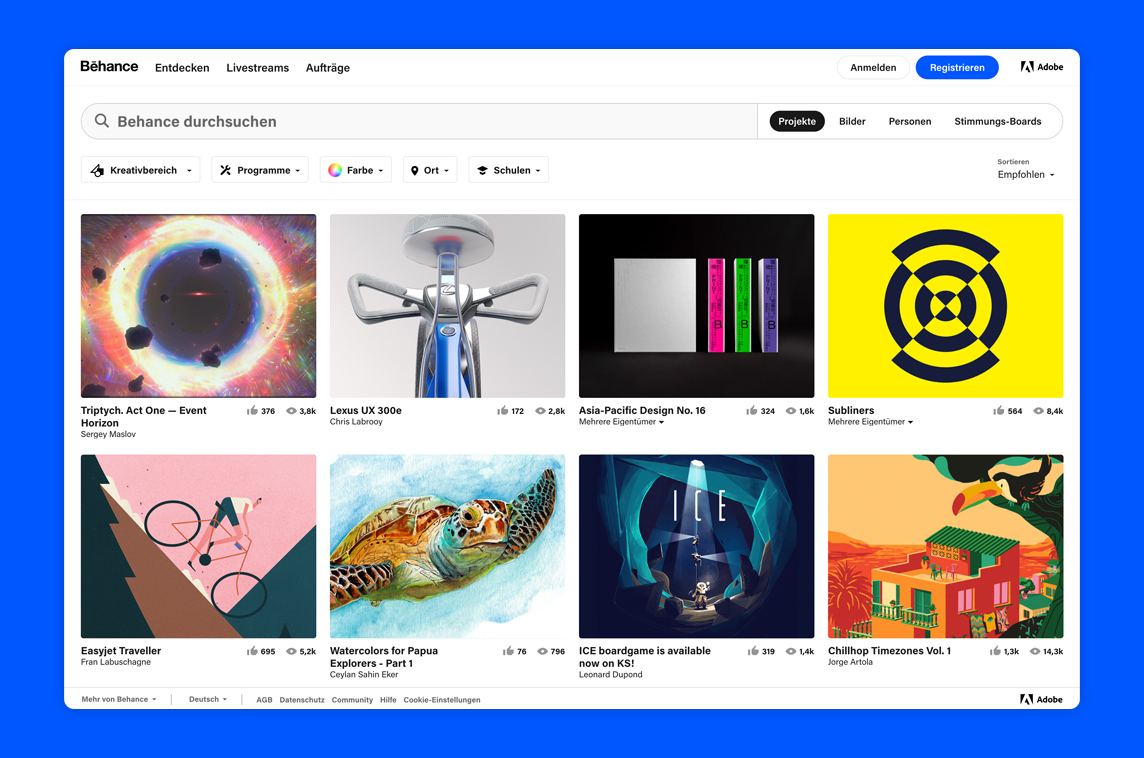
Task: Click the Adobe logo in header
Action: coord(1041,67)
